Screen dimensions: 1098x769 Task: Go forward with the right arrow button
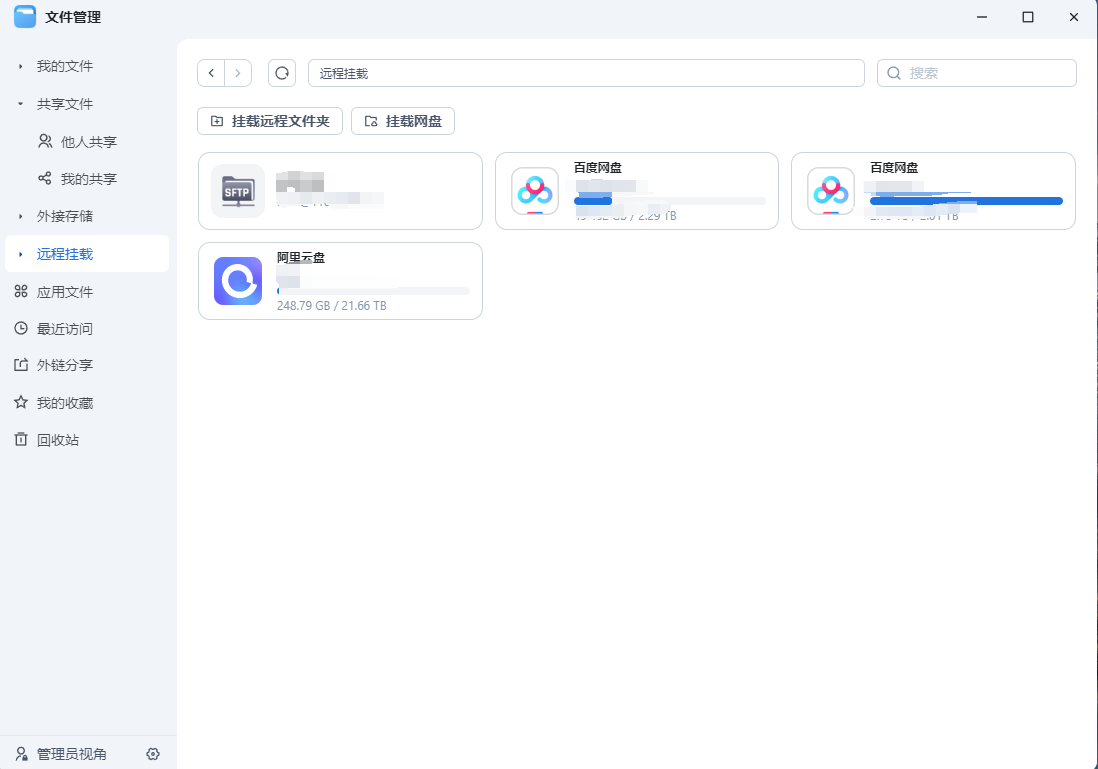point(238,73)
